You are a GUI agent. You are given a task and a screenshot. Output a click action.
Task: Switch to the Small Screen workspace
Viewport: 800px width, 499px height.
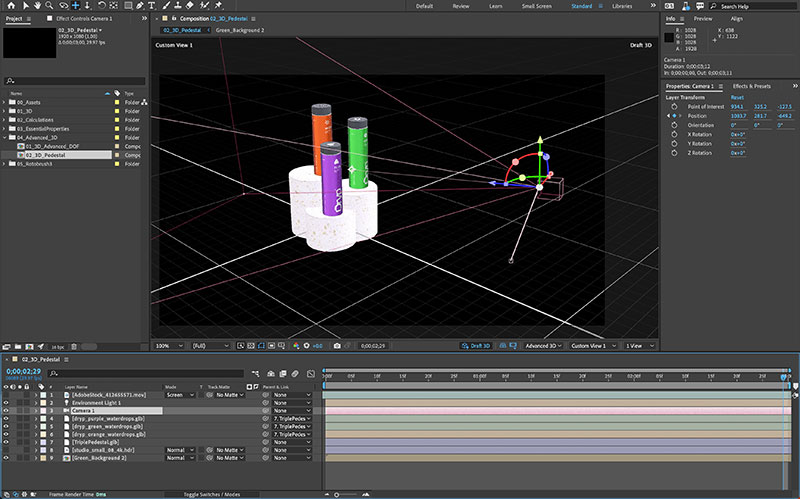pos(536,6)
